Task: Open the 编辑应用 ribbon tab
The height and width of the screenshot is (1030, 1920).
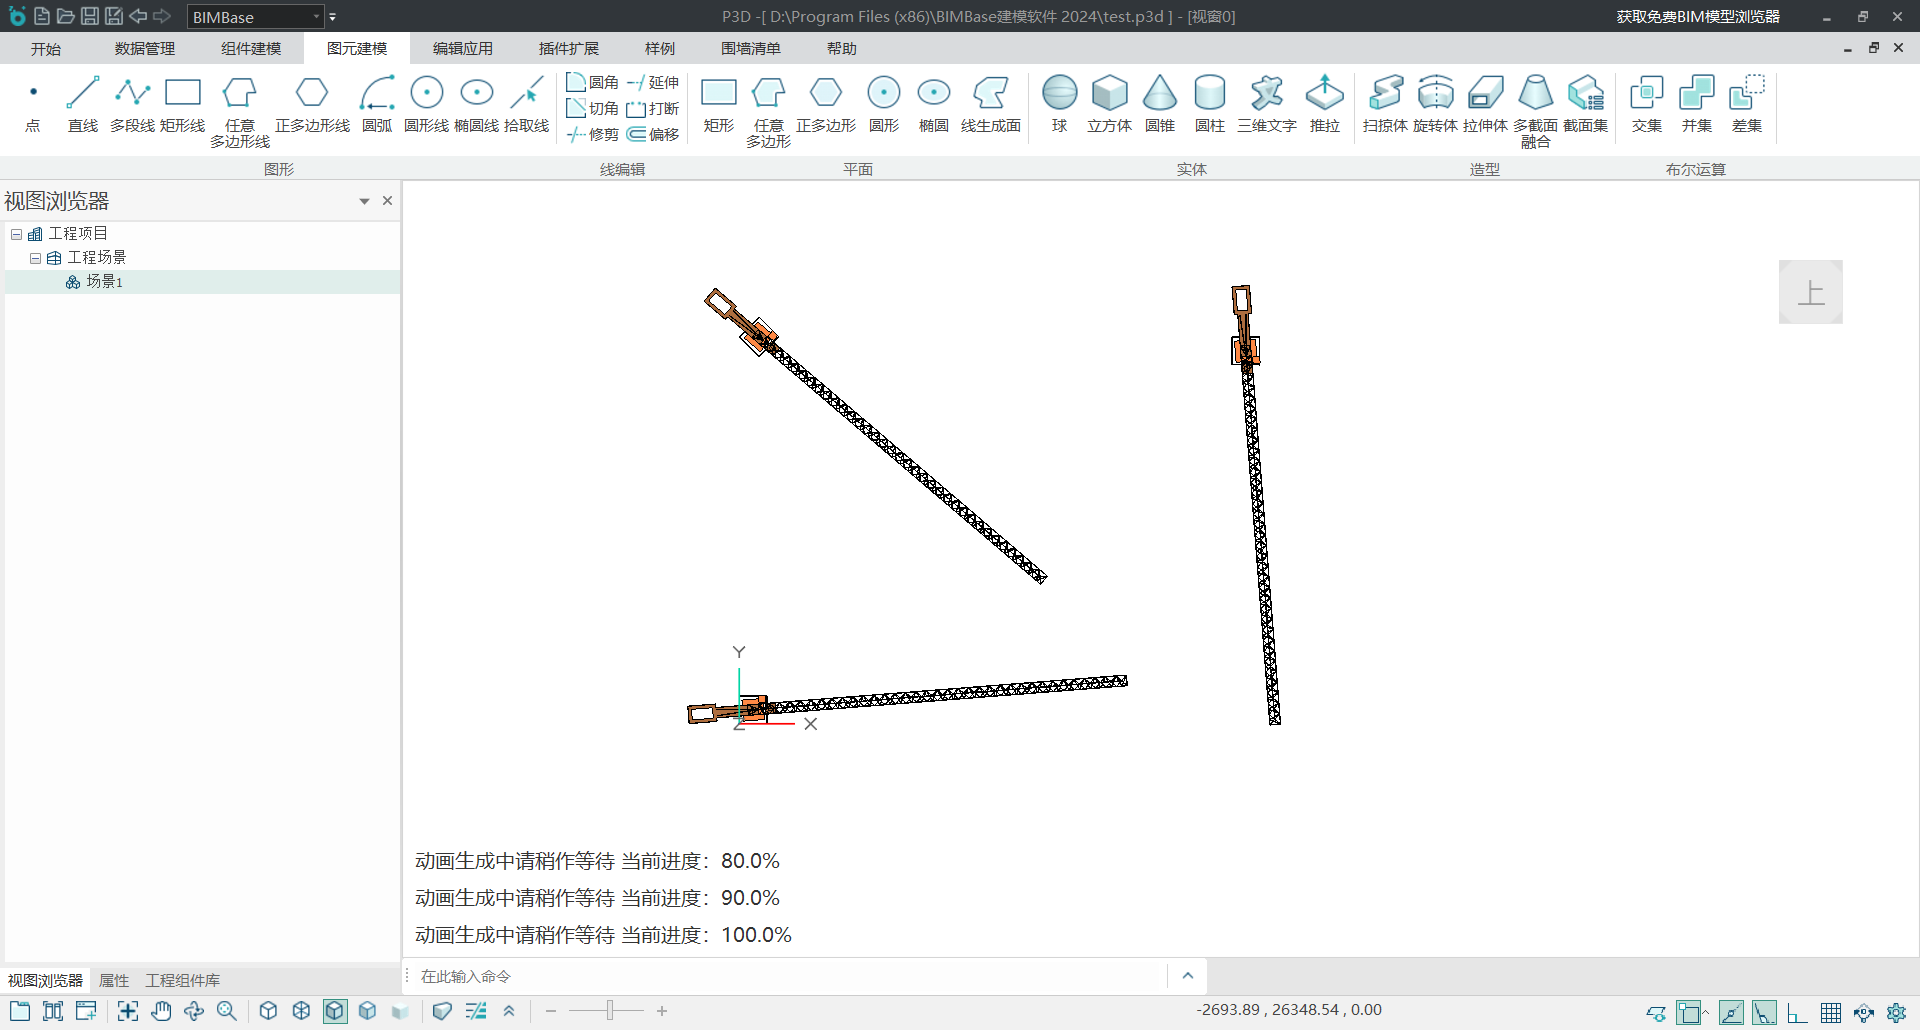Action: [463, 49]
